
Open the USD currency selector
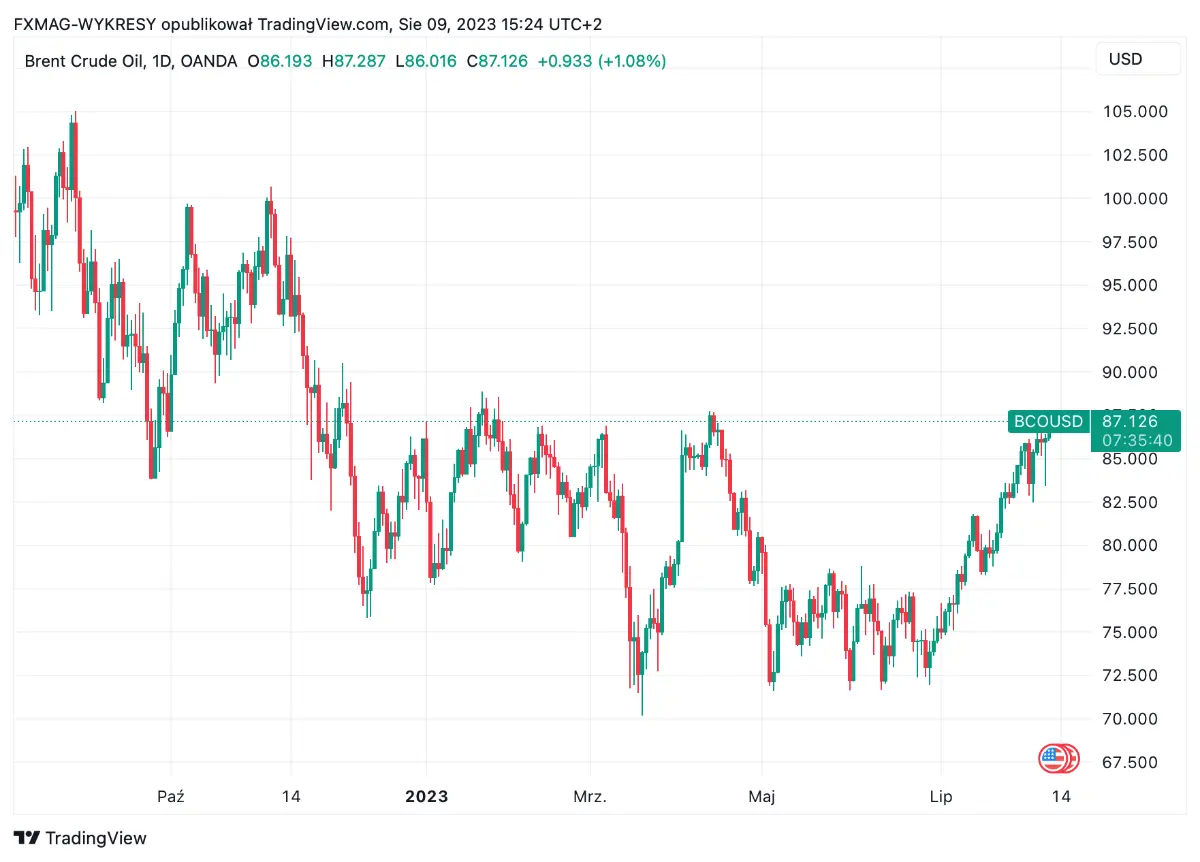point(1138,59)
